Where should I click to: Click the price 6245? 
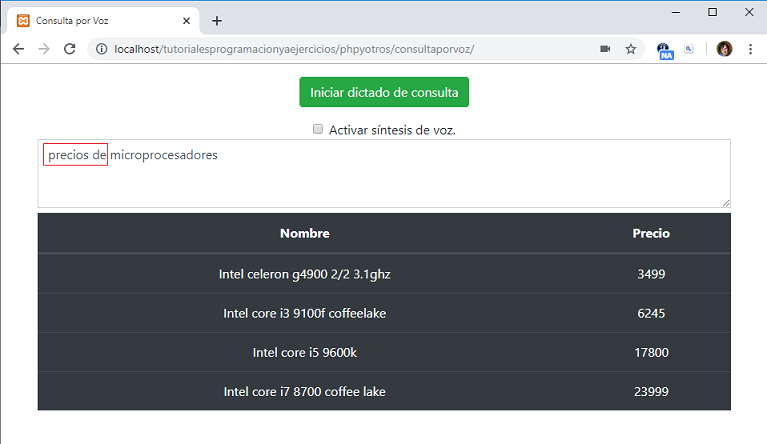click(651, 313)
